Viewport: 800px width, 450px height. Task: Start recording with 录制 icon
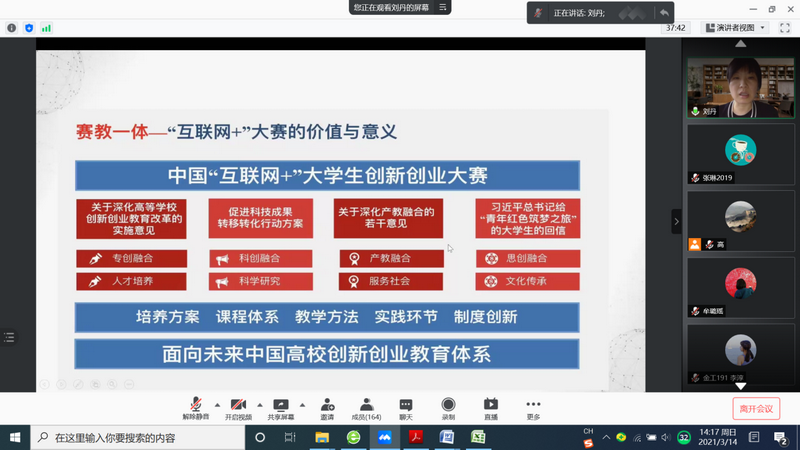[x=448, y=408]
